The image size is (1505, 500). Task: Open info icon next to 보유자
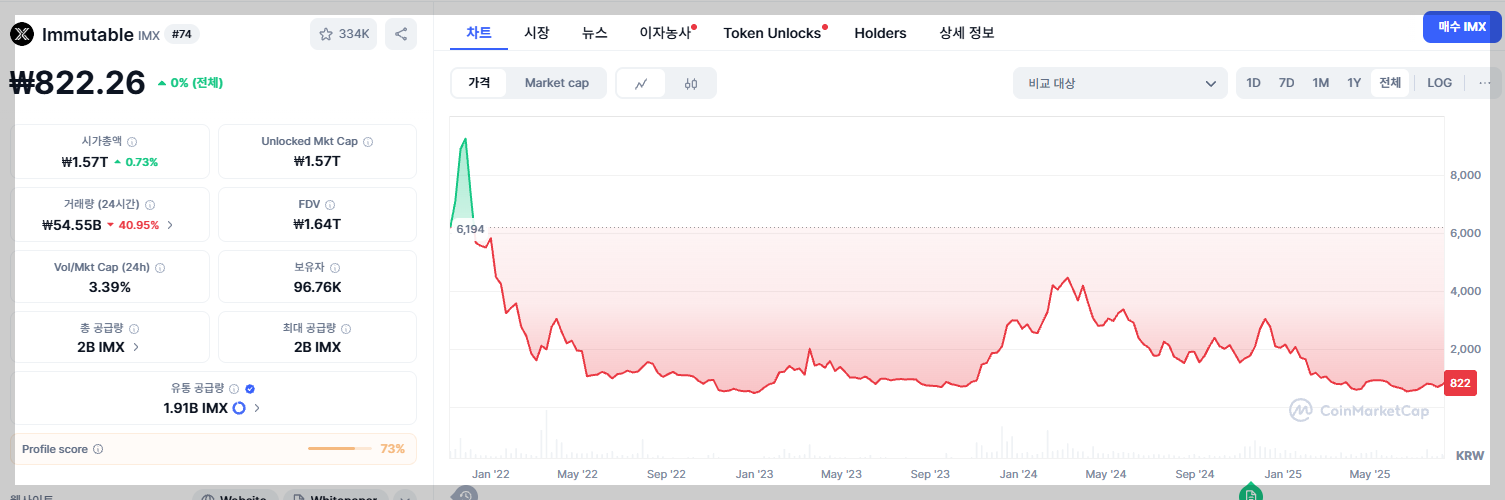click(335, 268)
